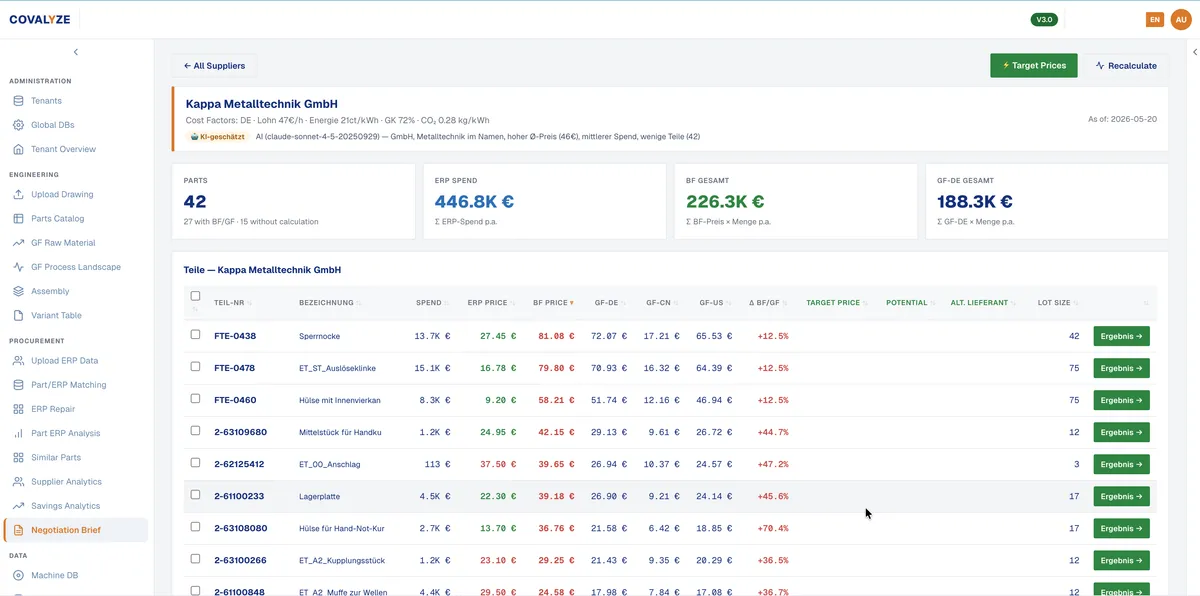Click the Upload ERP Data icon

pyautogui.click(x=18, y=360)
